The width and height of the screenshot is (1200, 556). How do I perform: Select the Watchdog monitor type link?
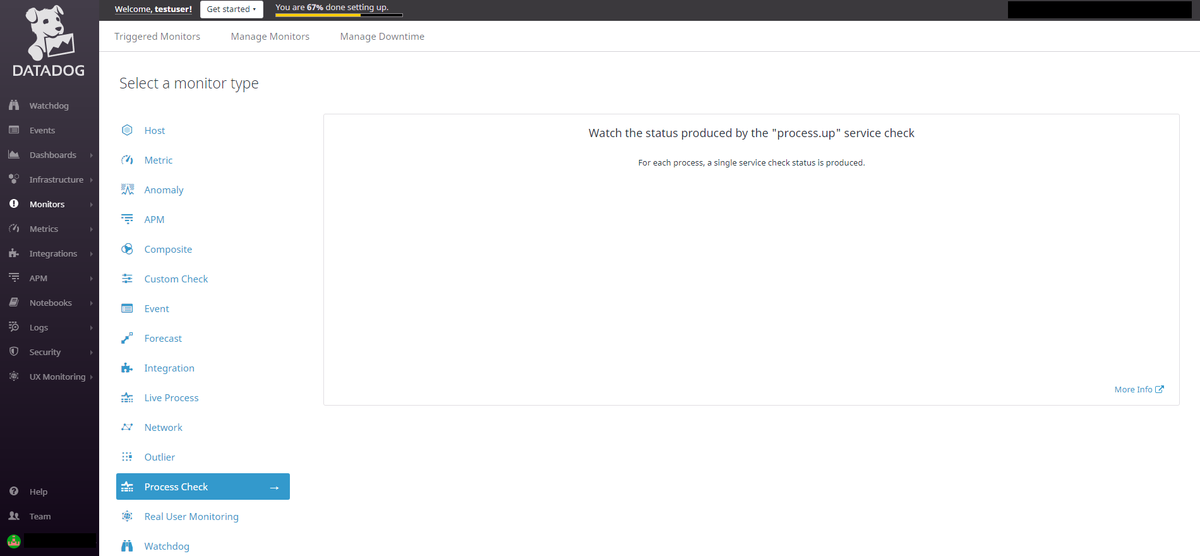click(x=166, y=546)
